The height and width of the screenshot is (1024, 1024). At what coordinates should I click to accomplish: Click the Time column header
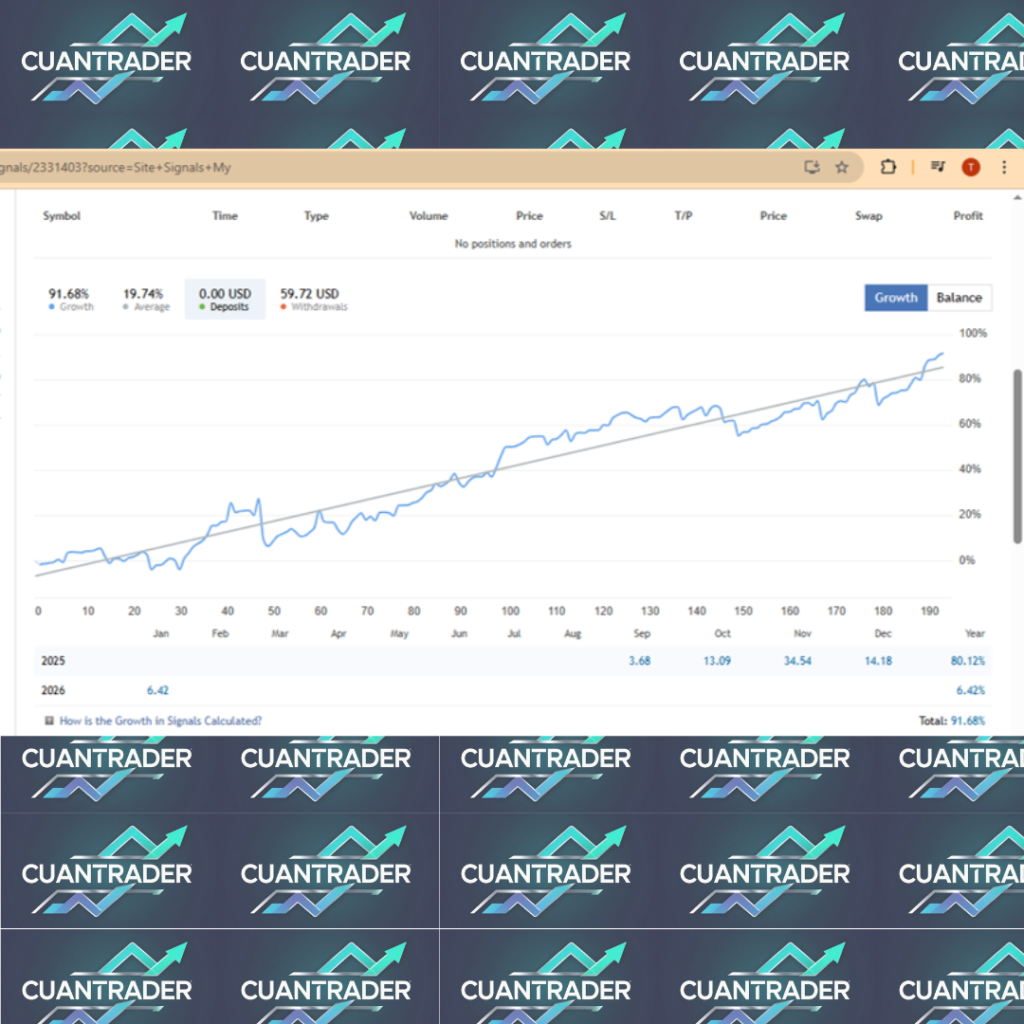225,216
